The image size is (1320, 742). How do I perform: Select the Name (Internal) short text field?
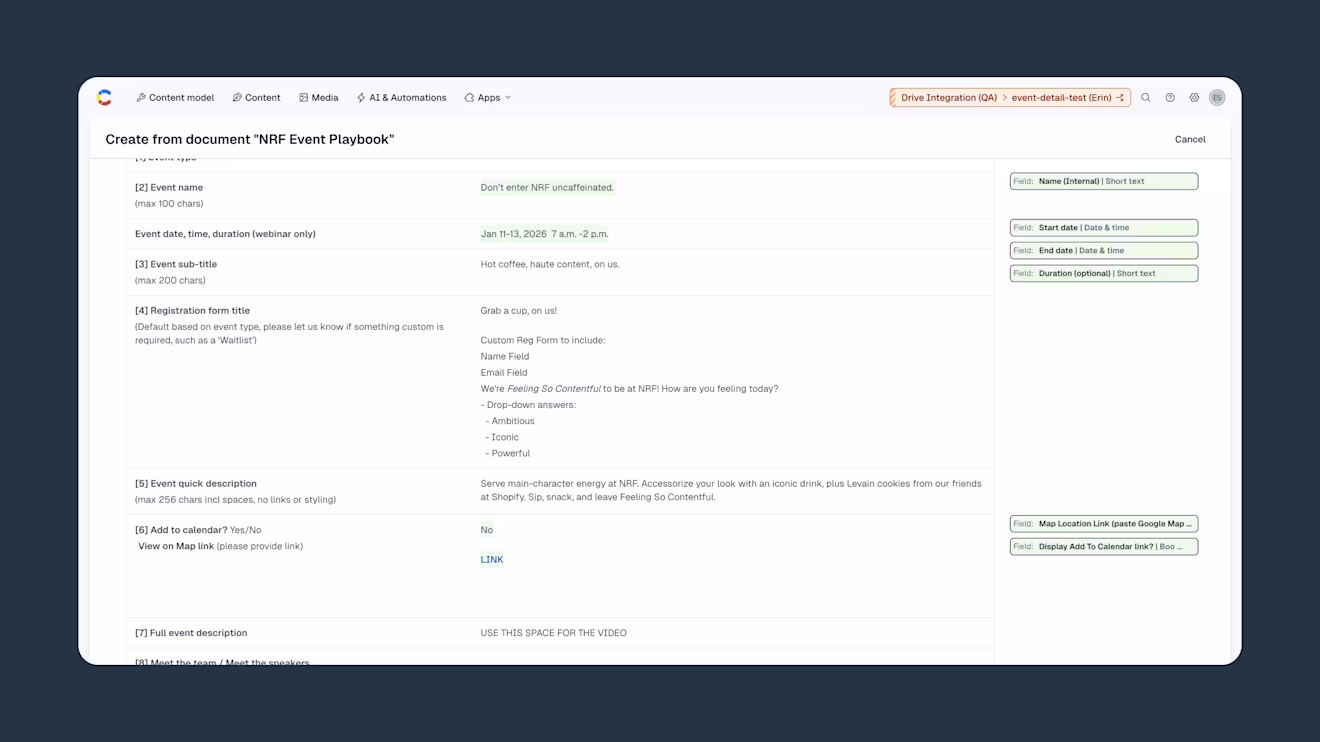[x=1104, y=181]
